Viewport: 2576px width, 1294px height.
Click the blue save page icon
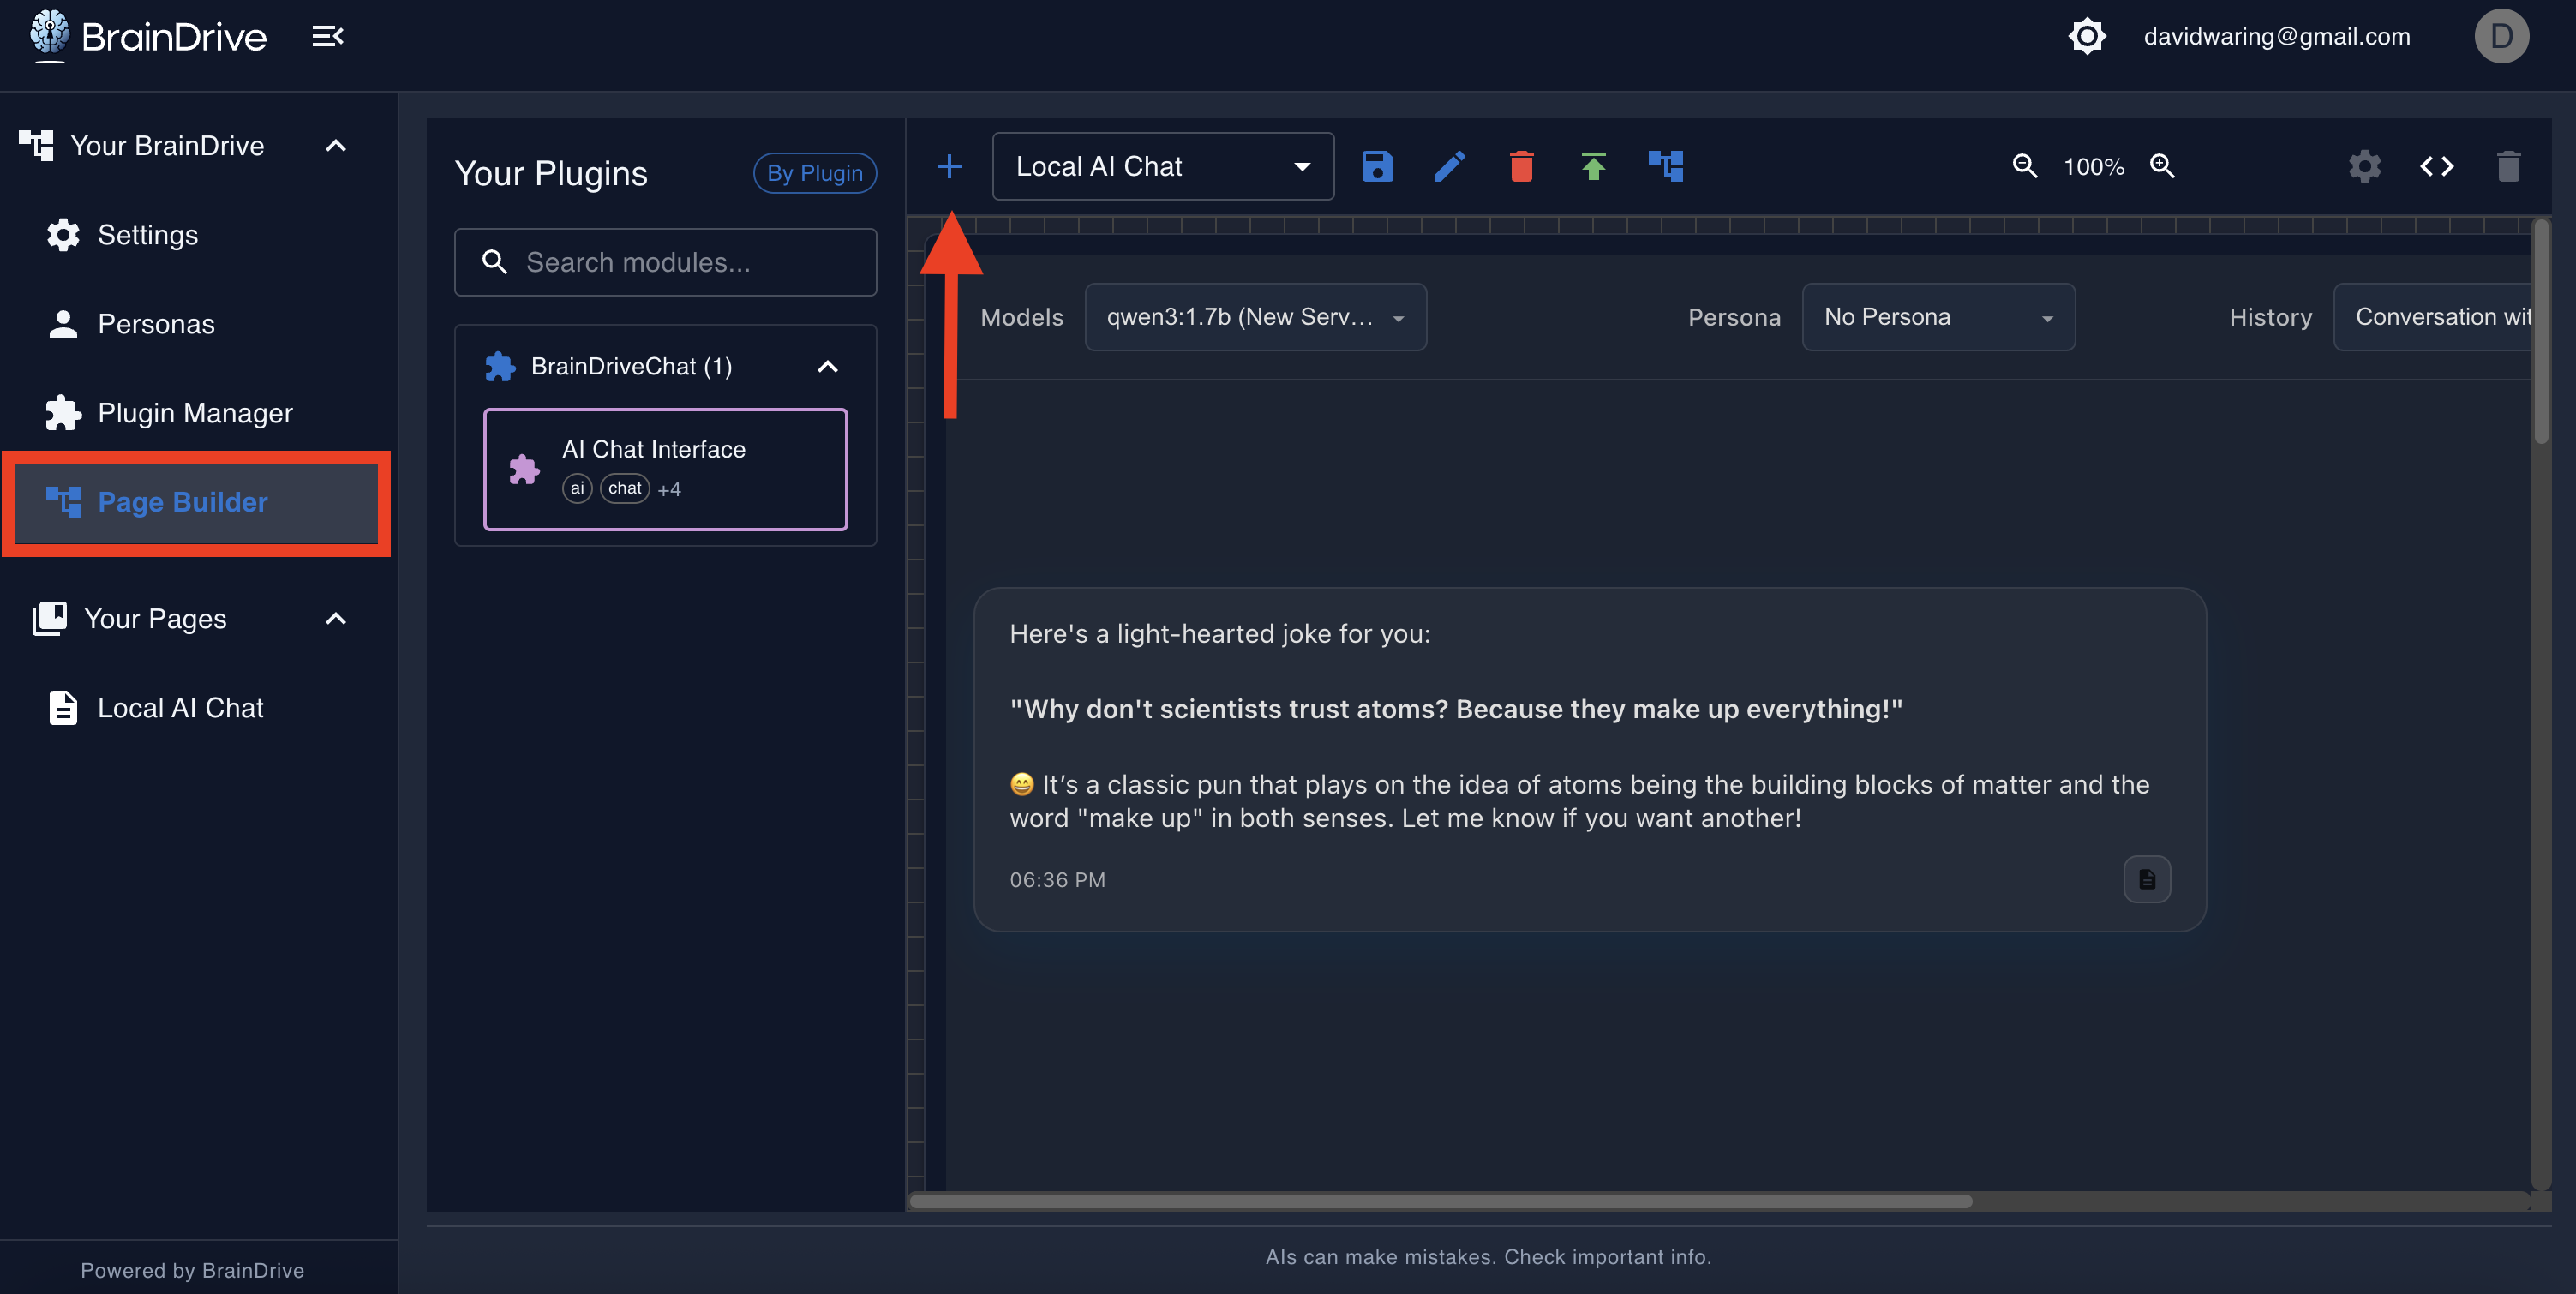point(1377,166)
